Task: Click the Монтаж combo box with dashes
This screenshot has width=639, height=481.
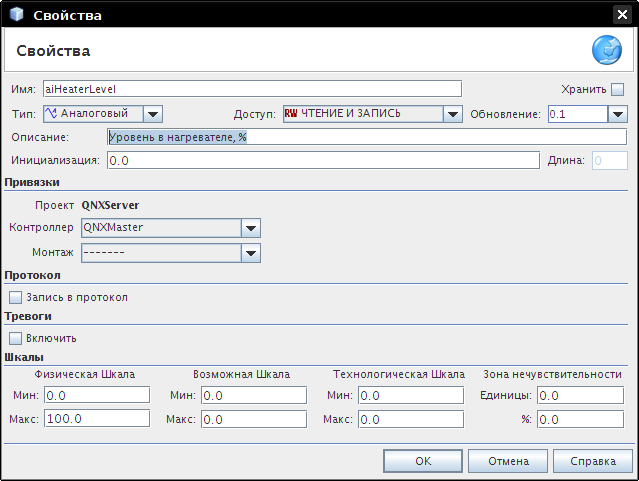Action: click(x=171, y=253)
